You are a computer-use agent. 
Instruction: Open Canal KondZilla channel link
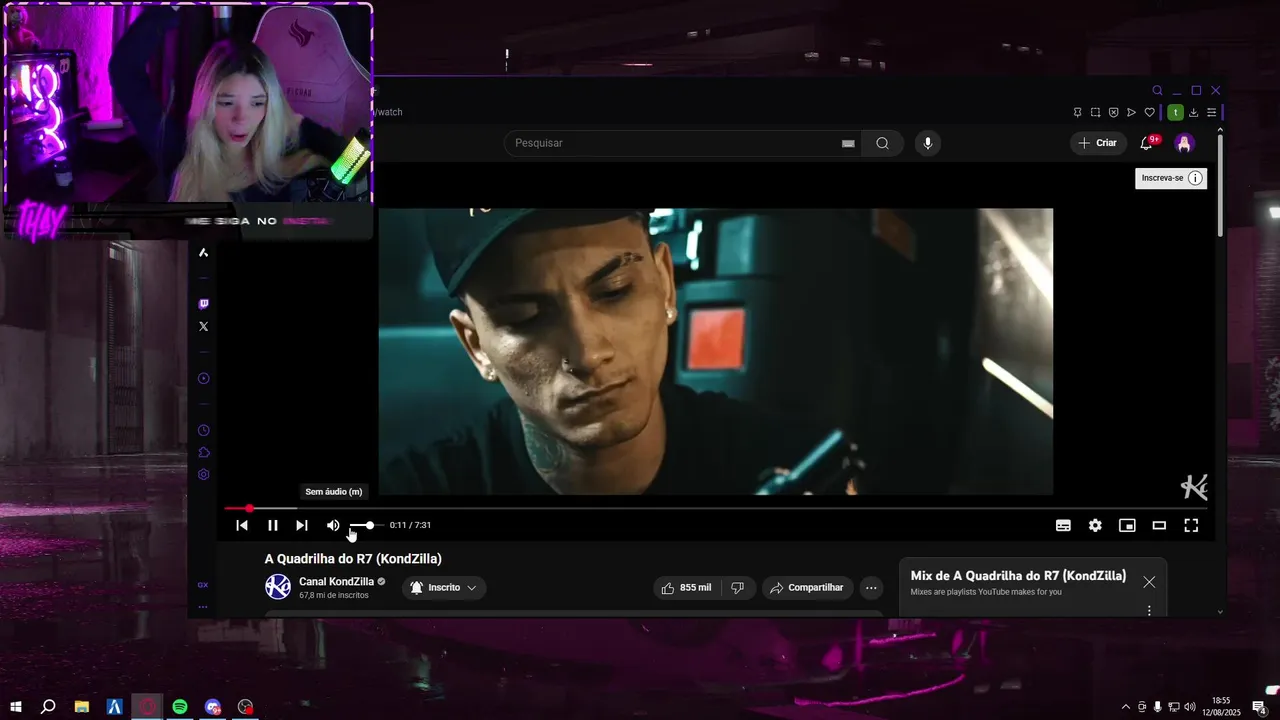(336, 581)
